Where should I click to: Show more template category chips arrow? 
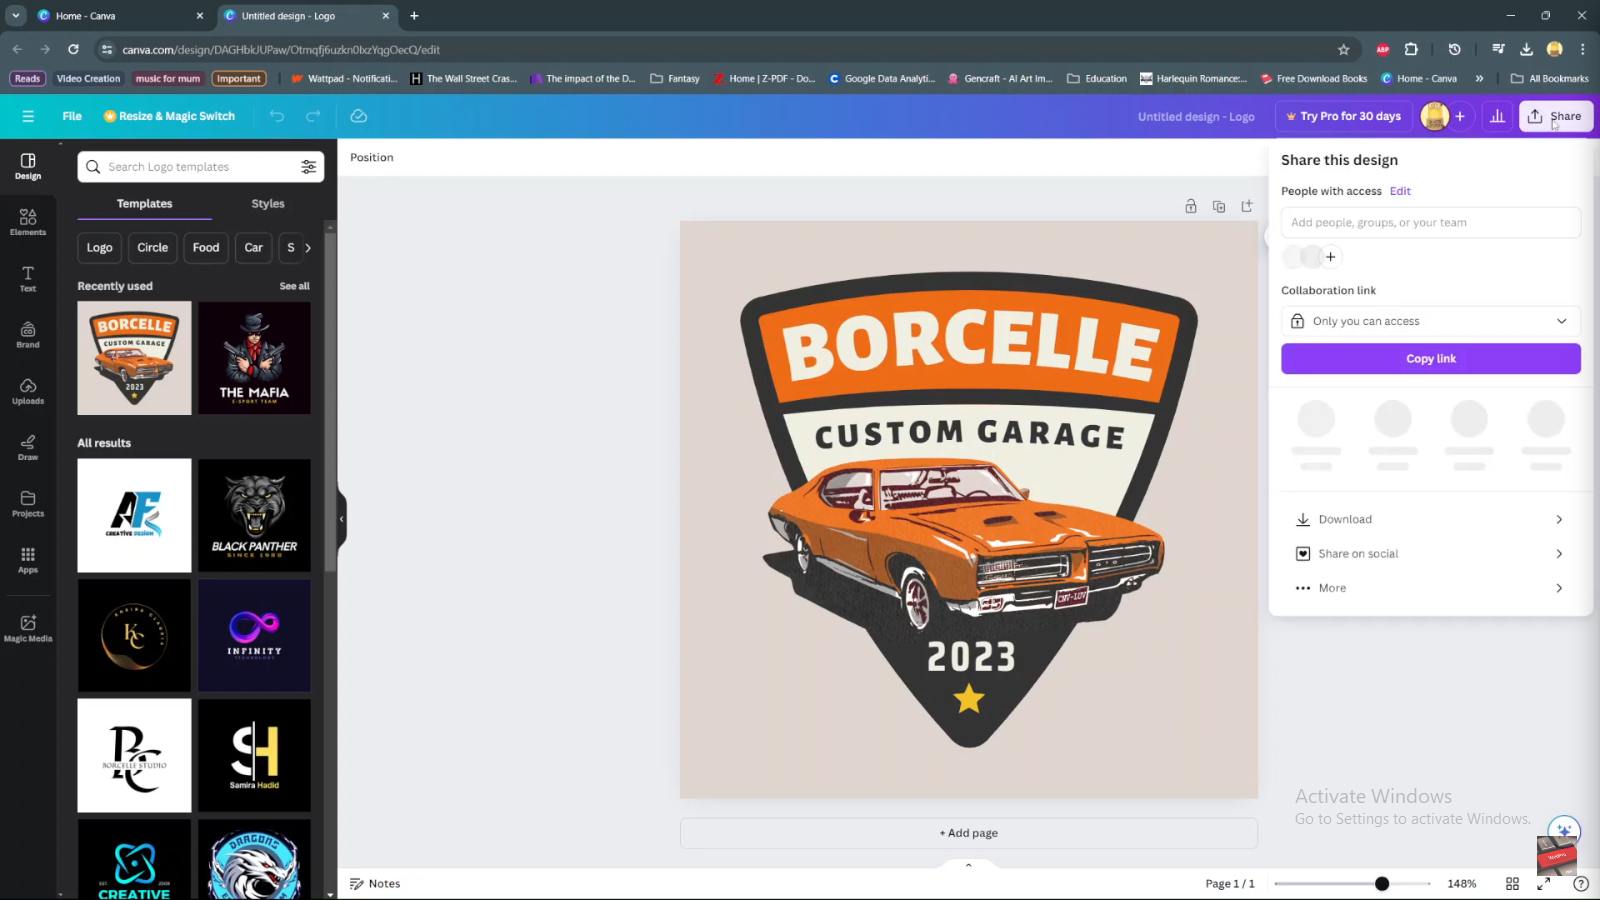tap(308, 248)
